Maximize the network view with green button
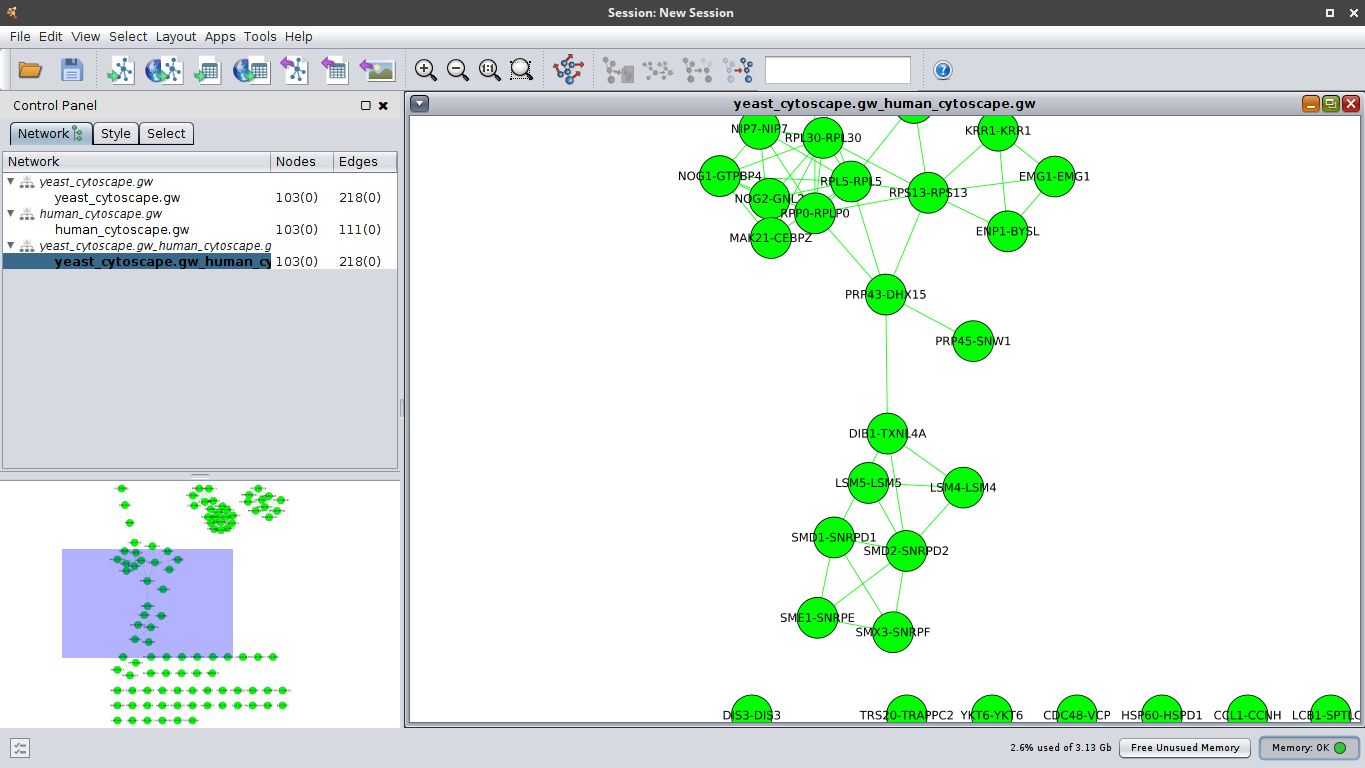The image size is (1365, 768). coord(1331,103)
